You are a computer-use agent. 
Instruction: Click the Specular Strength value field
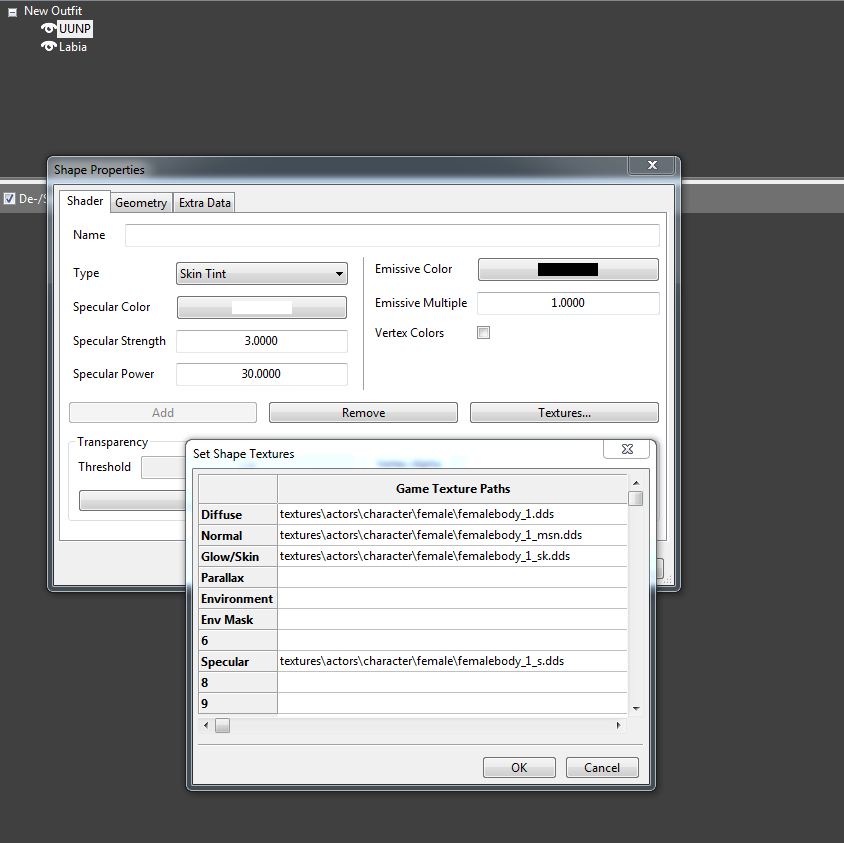pyautogui.click(x=262, y=341)
